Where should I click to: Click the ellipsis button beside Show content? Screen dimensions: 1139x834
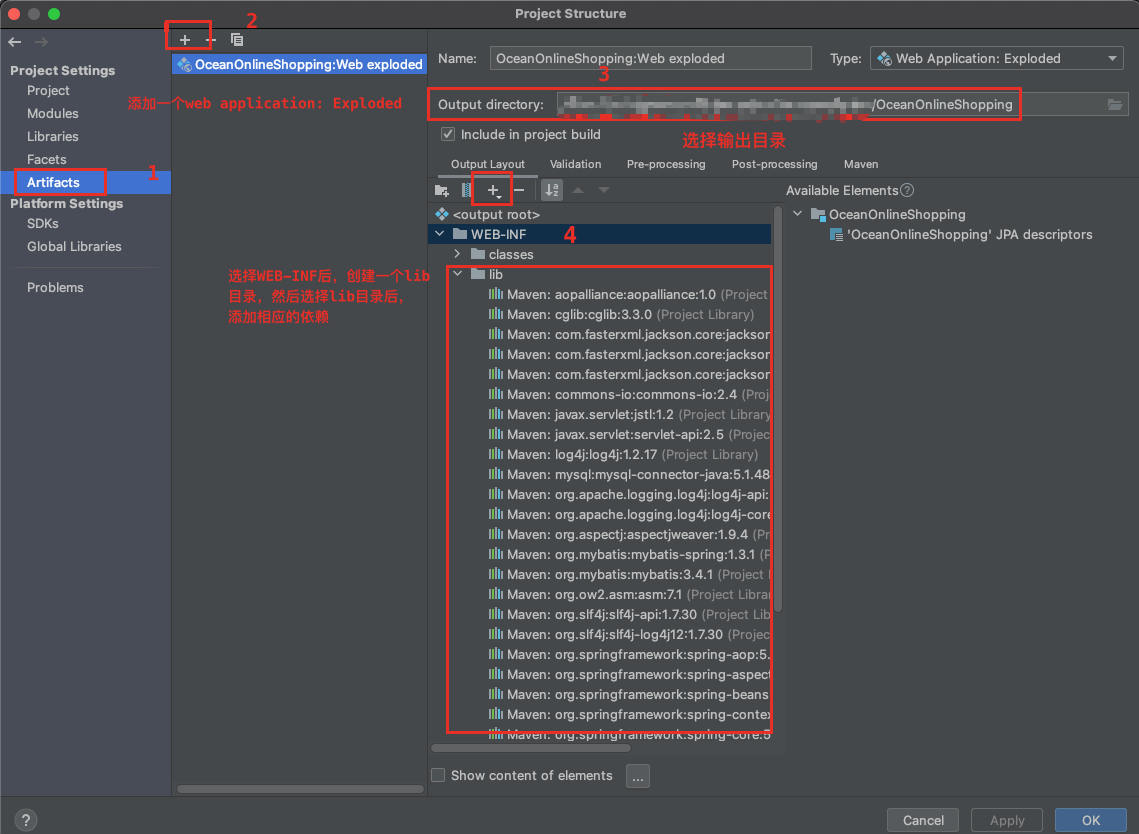637,776
